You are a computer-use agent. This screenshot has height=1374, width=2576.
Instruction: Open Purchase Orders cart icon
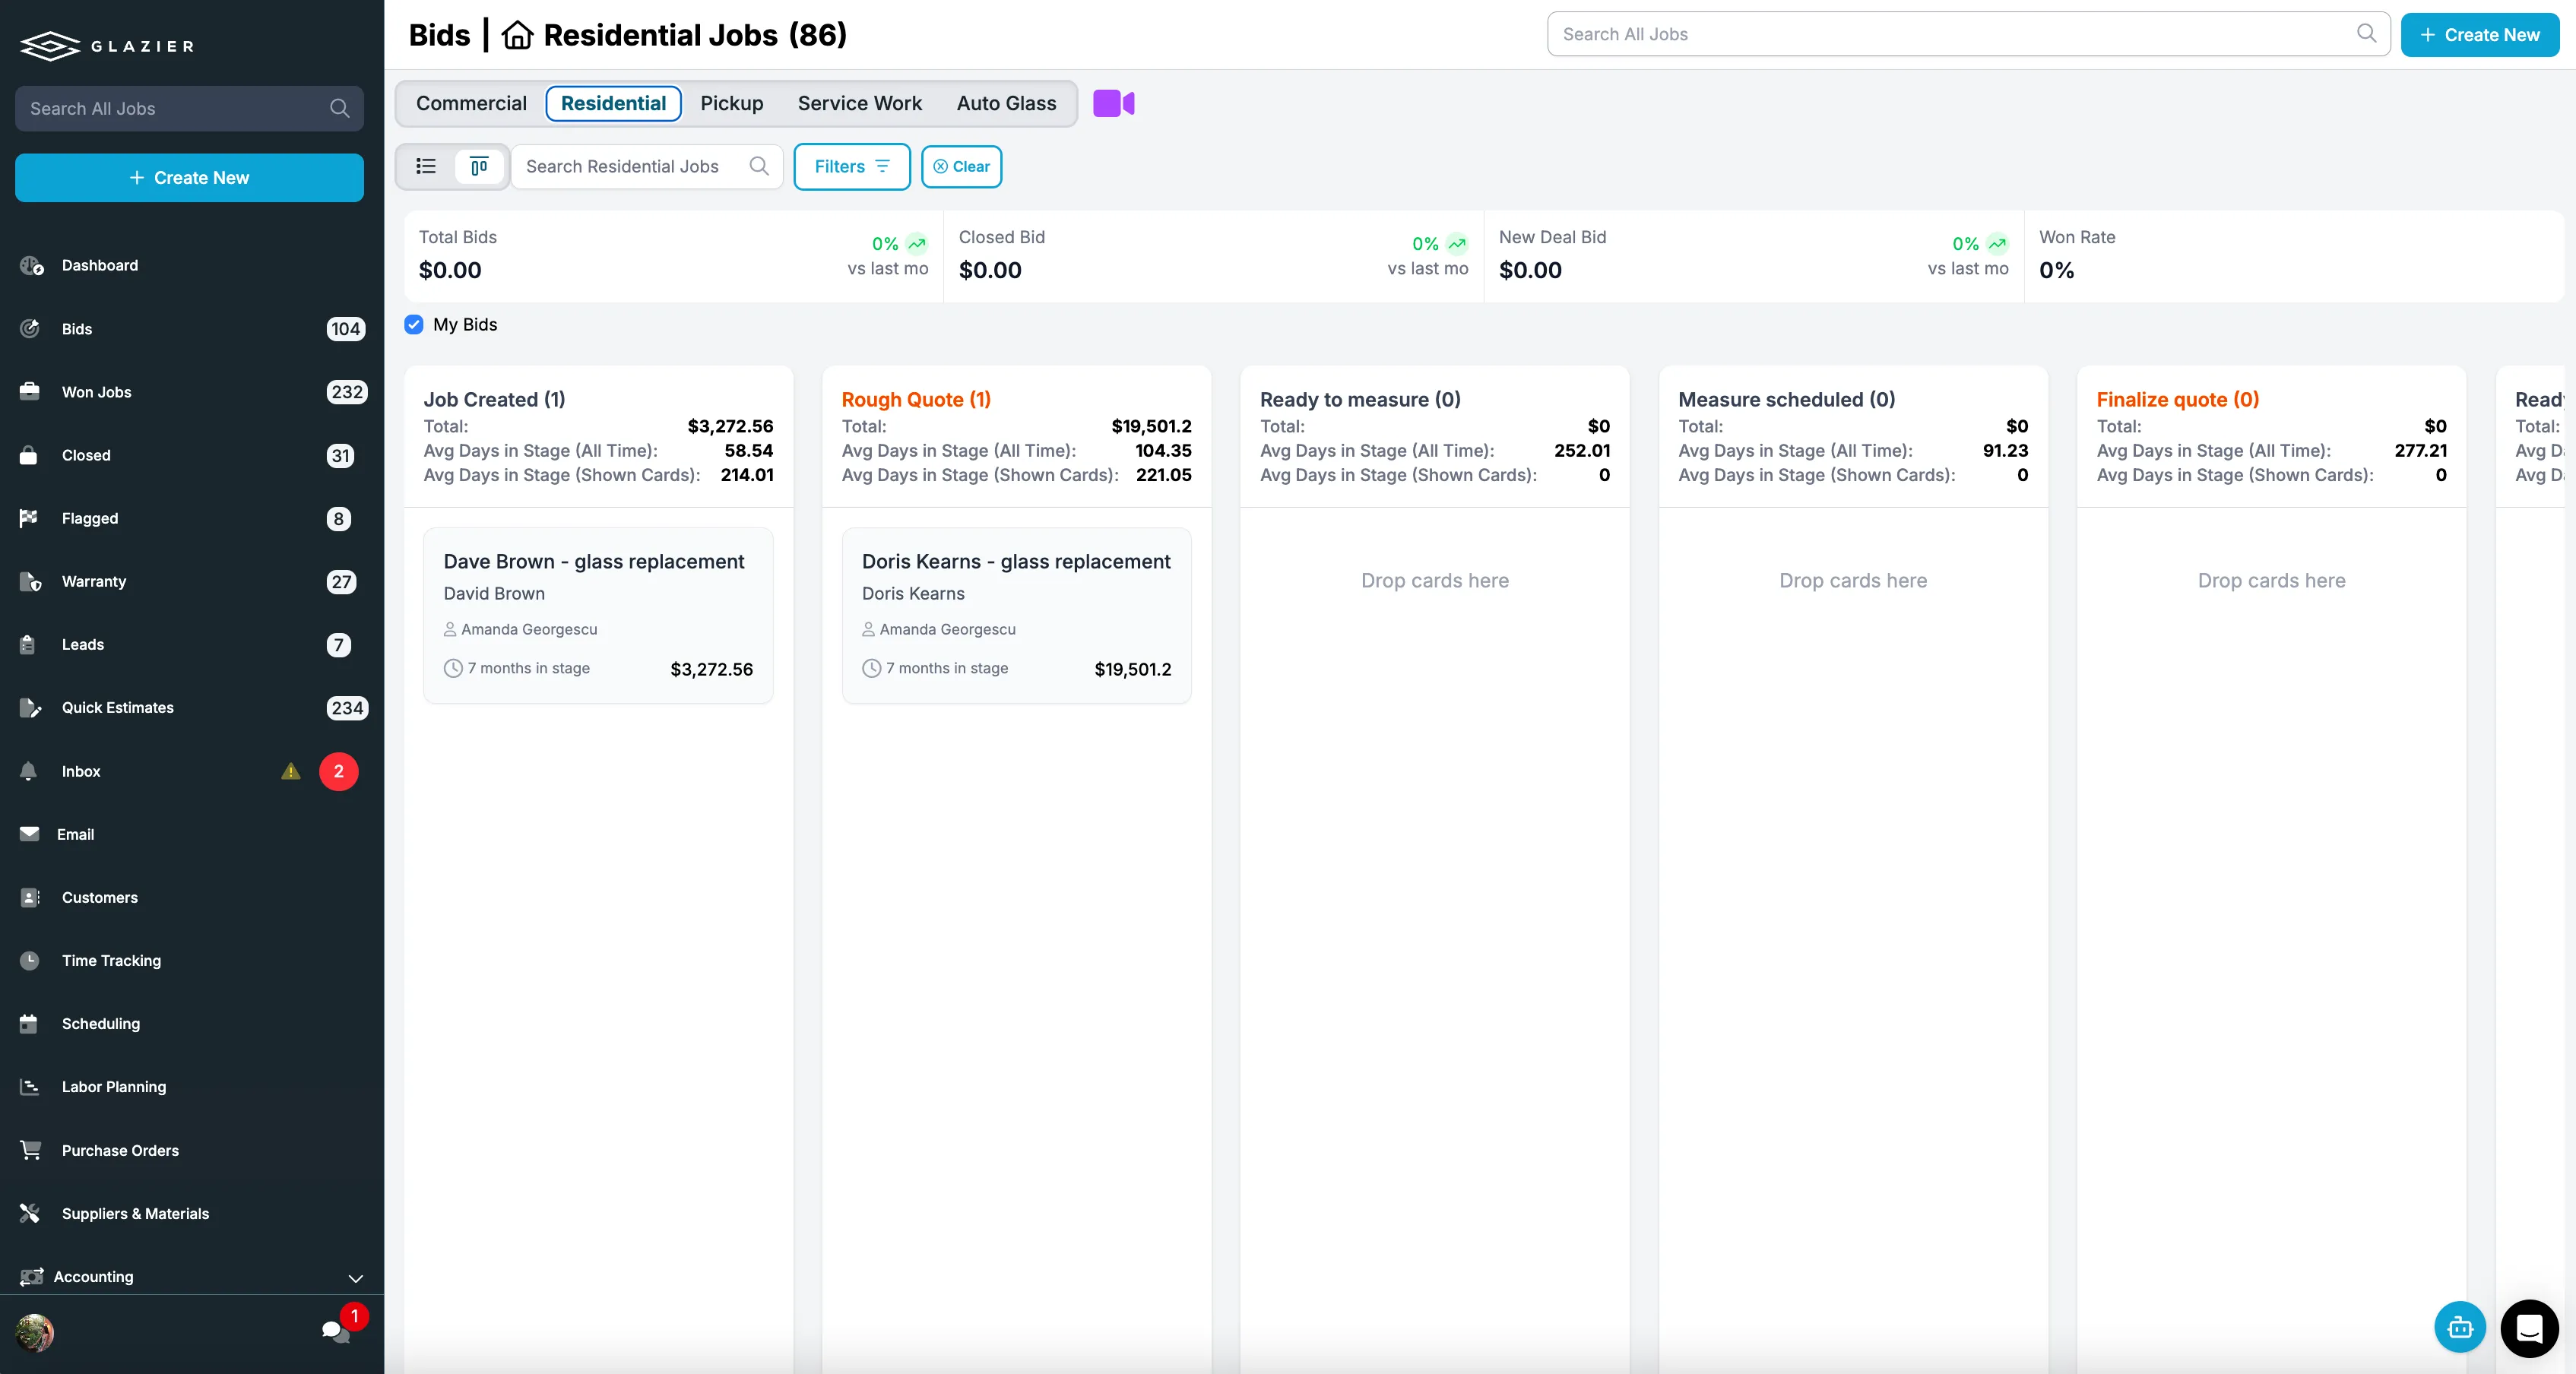(x=30, y=1150)
